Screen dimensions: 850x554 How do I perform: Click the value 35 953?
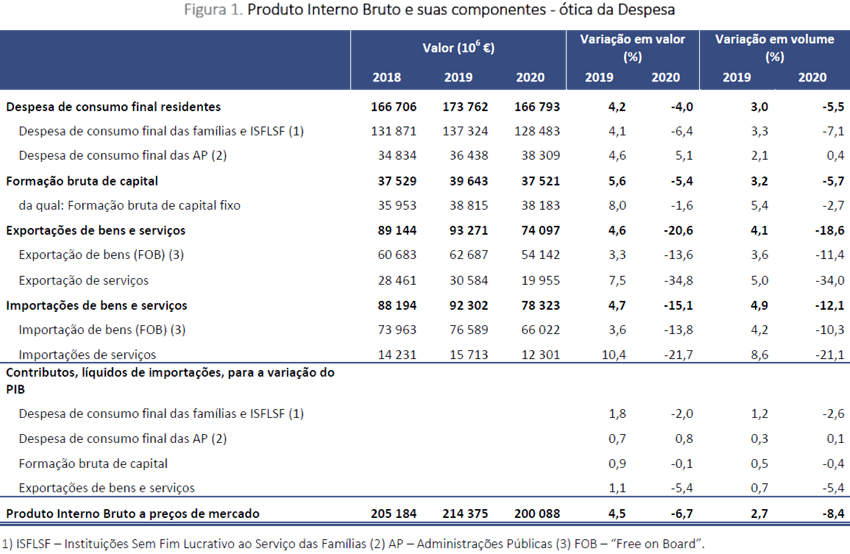[x=397, y=205]
